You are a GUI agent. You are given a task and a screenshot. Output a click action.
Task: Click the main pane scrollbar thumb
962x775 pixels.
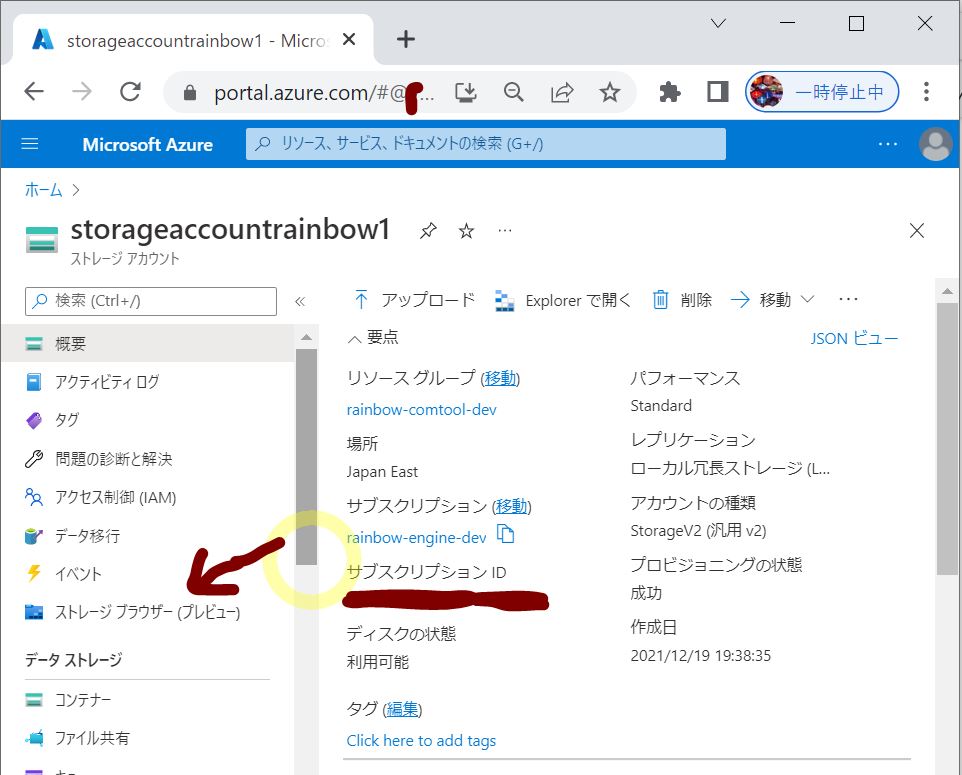947,439
